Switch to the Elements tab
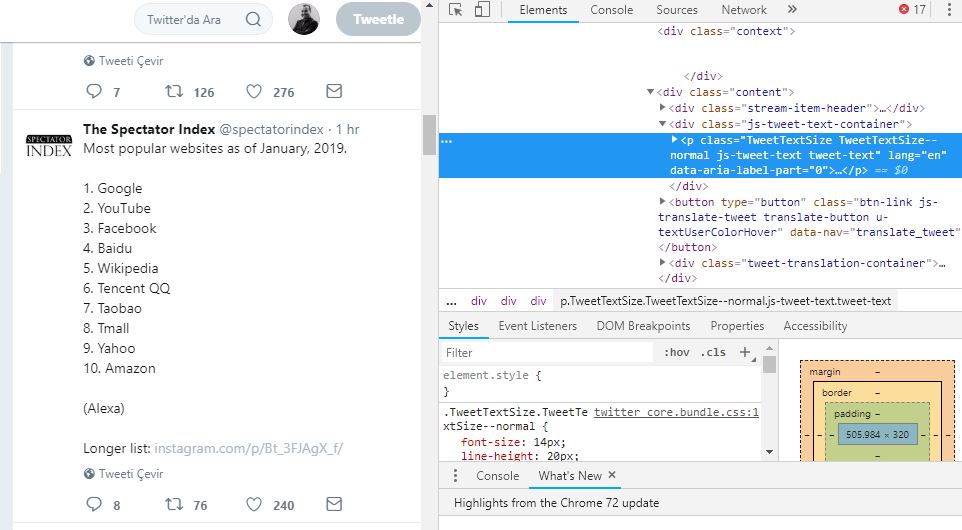962x530 pixels. pyautogui.click(x=543, y=10)
